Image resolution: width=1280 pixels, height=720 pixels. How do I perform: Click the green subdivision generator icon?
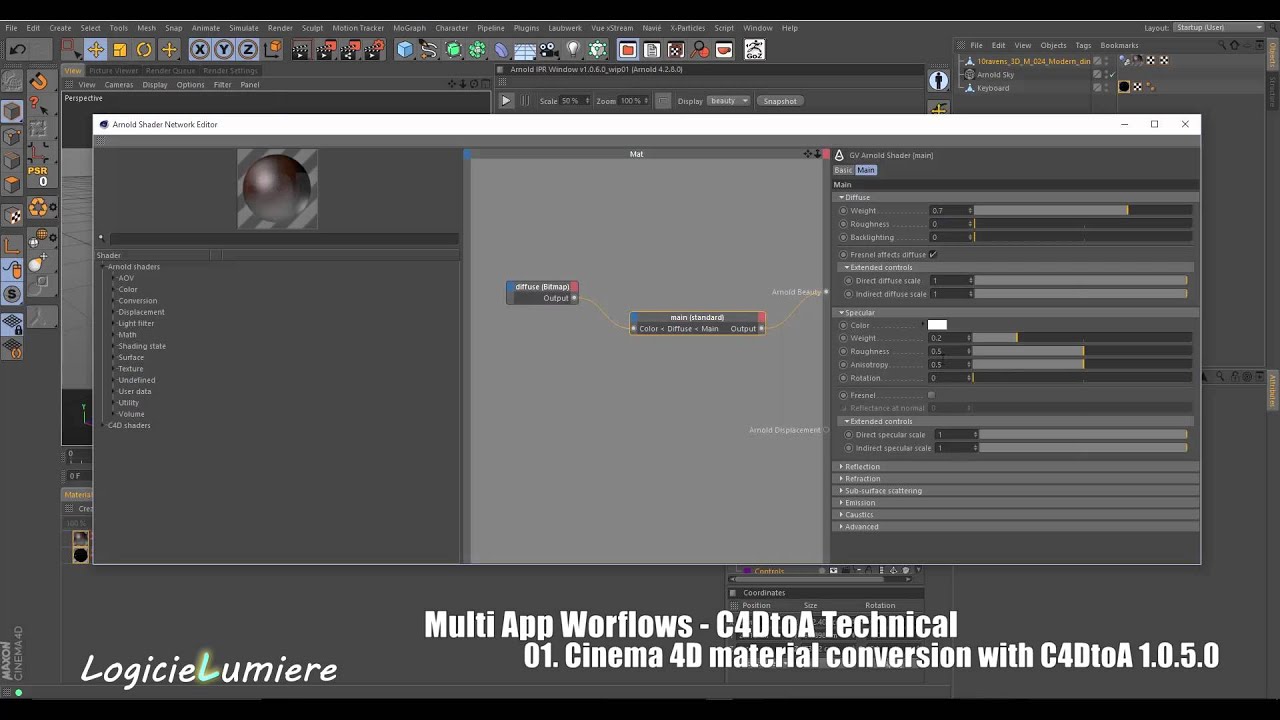453,49
